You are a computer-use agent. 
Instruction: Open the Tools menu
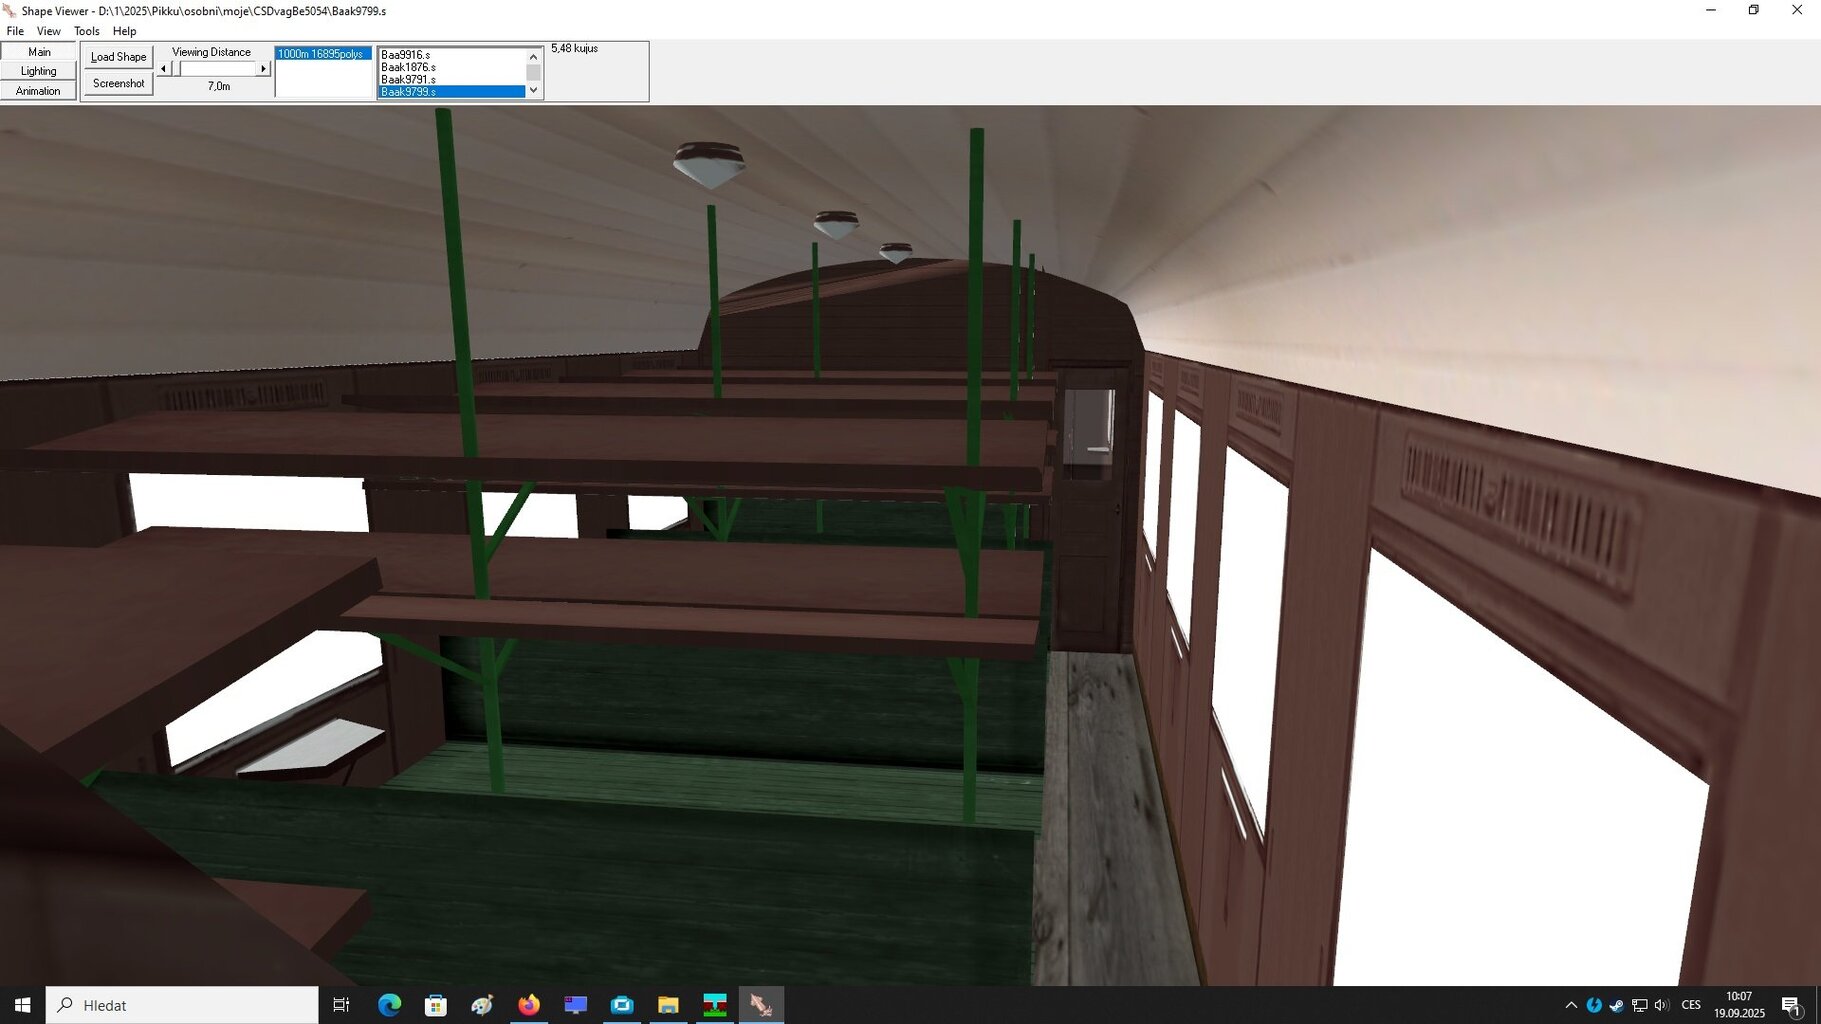click(x=86, y=31)
